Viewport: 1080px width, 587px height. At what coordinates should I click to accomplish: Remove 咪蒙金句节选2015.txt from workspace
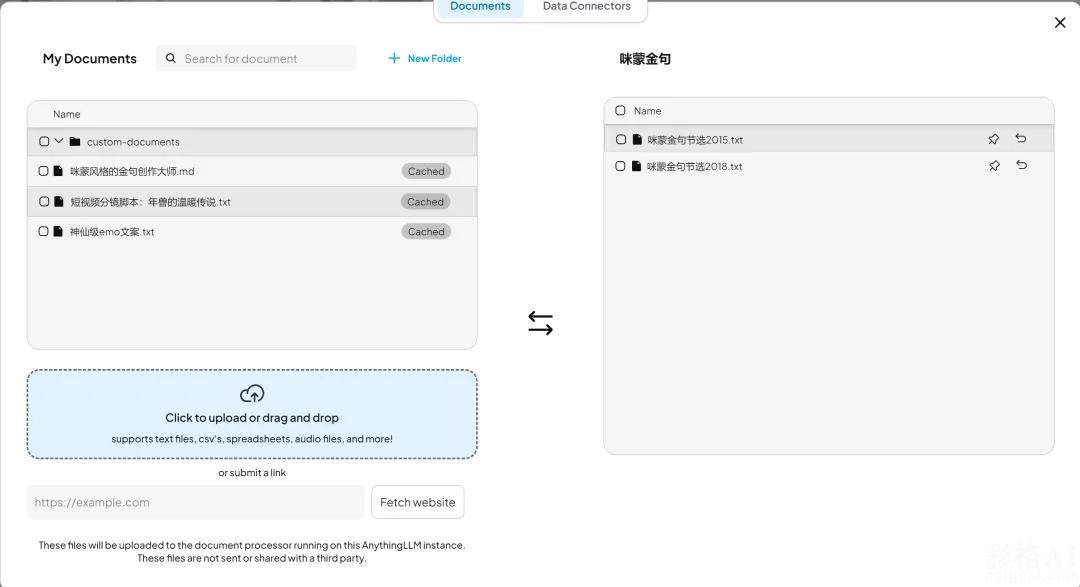[x=1021, y=139]
